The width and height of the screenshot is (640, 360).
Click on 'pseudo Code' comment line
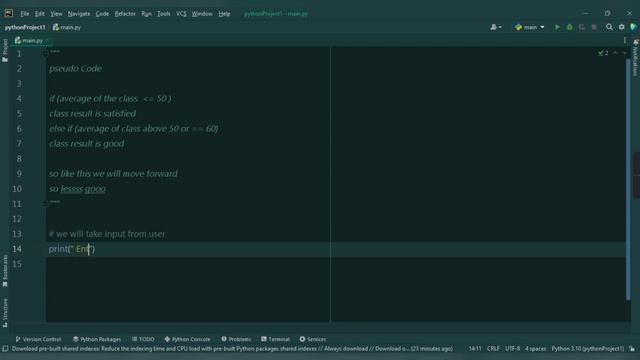tap(76, 69)
